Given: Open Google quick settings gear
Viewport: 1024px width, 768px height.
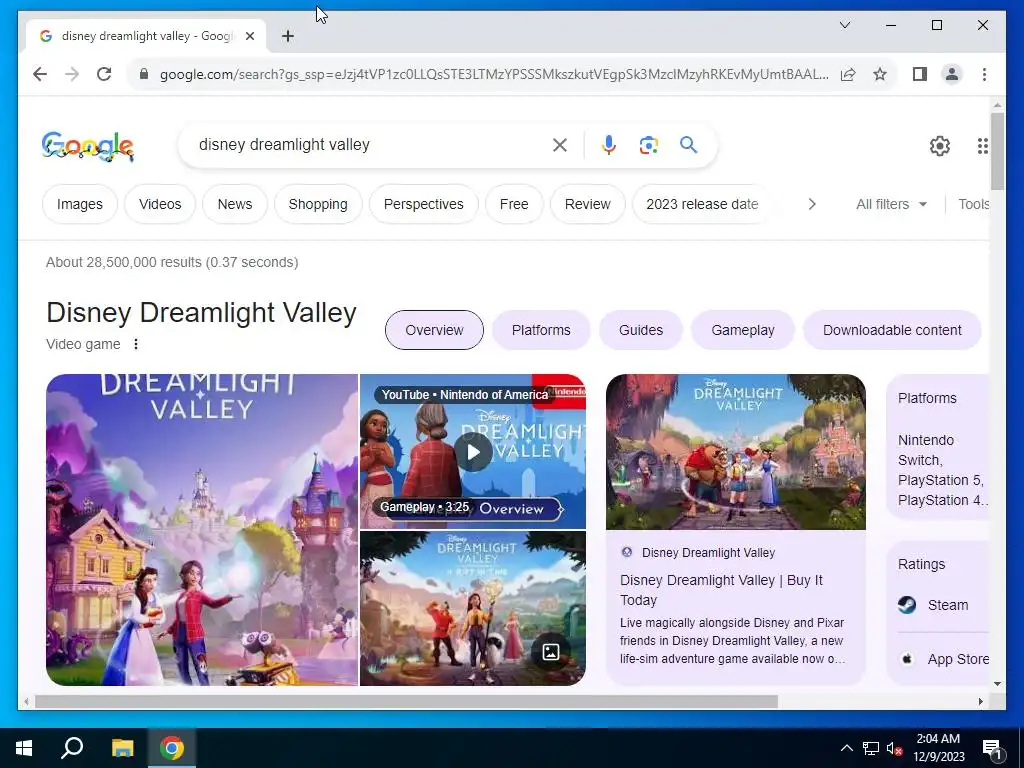Looking at the screenshot, I should 939,146.
